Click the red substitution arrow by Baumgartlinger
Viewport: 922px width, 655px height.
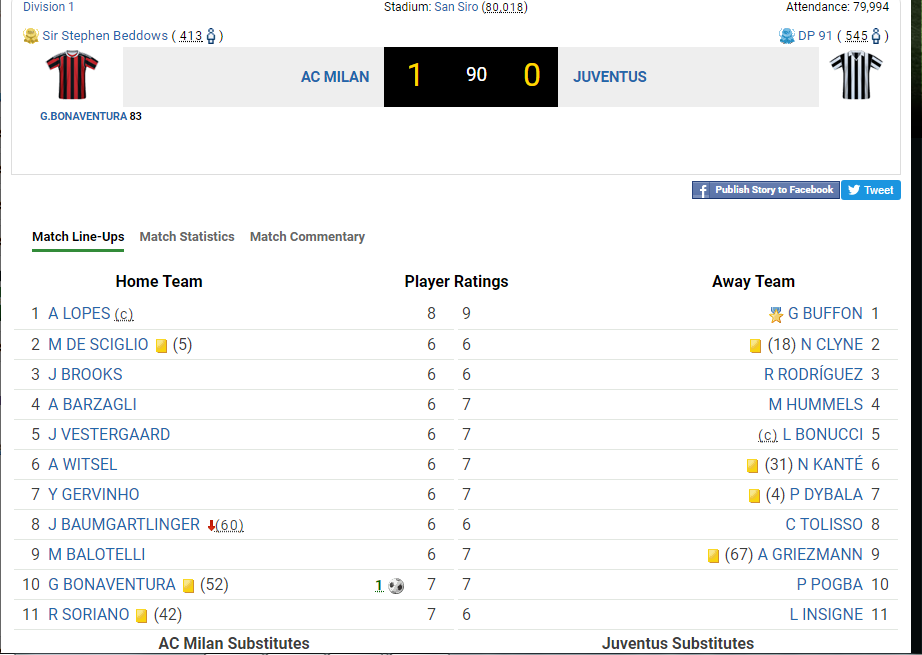[211, 525]
